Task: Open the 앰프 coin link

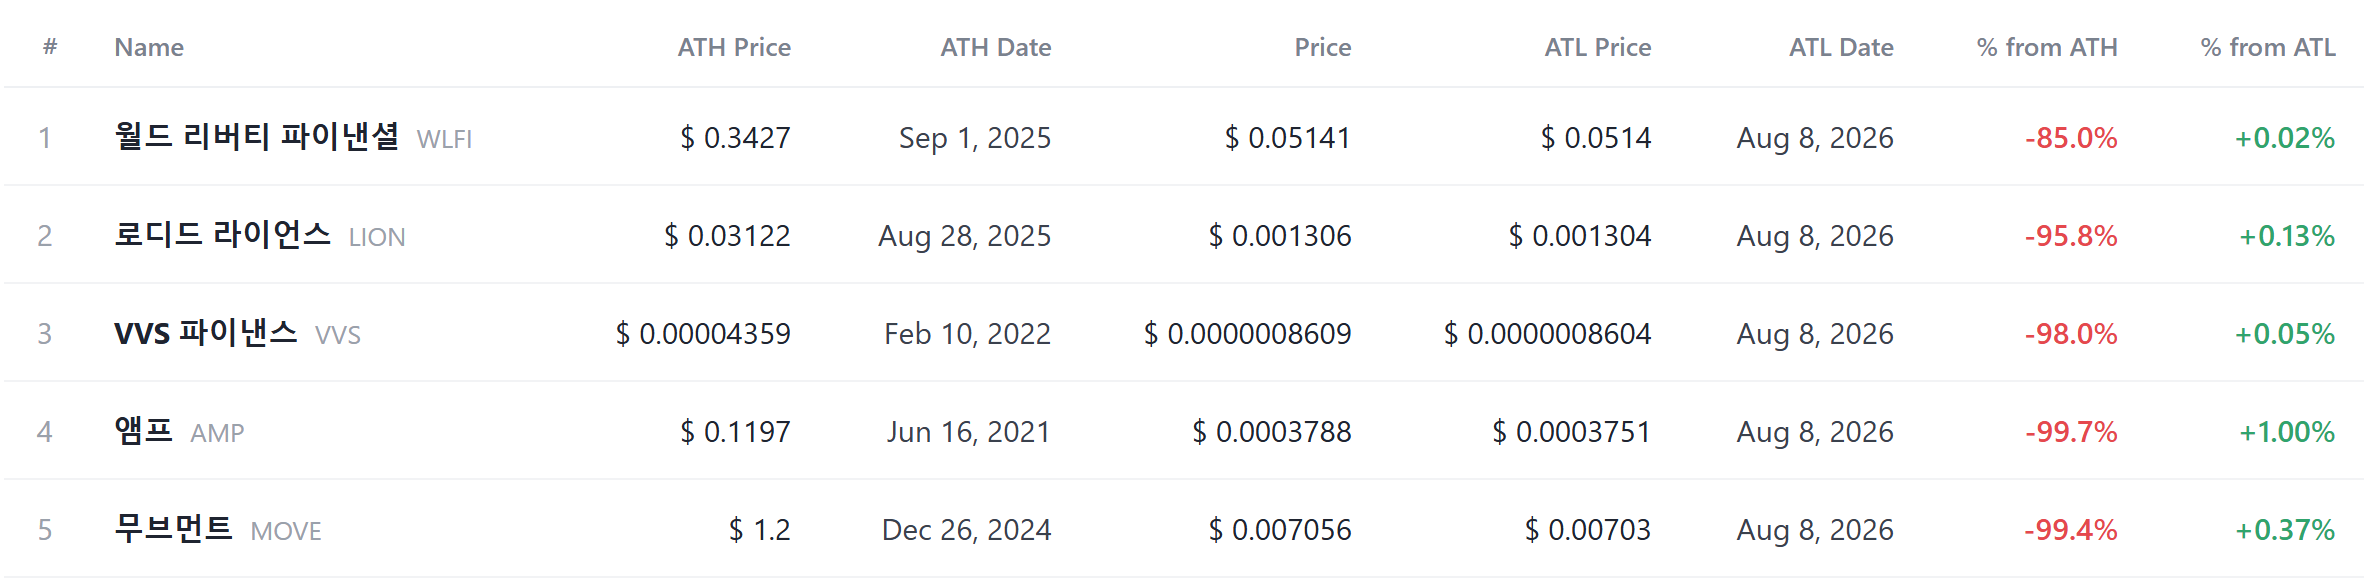Action: [143, 430]
